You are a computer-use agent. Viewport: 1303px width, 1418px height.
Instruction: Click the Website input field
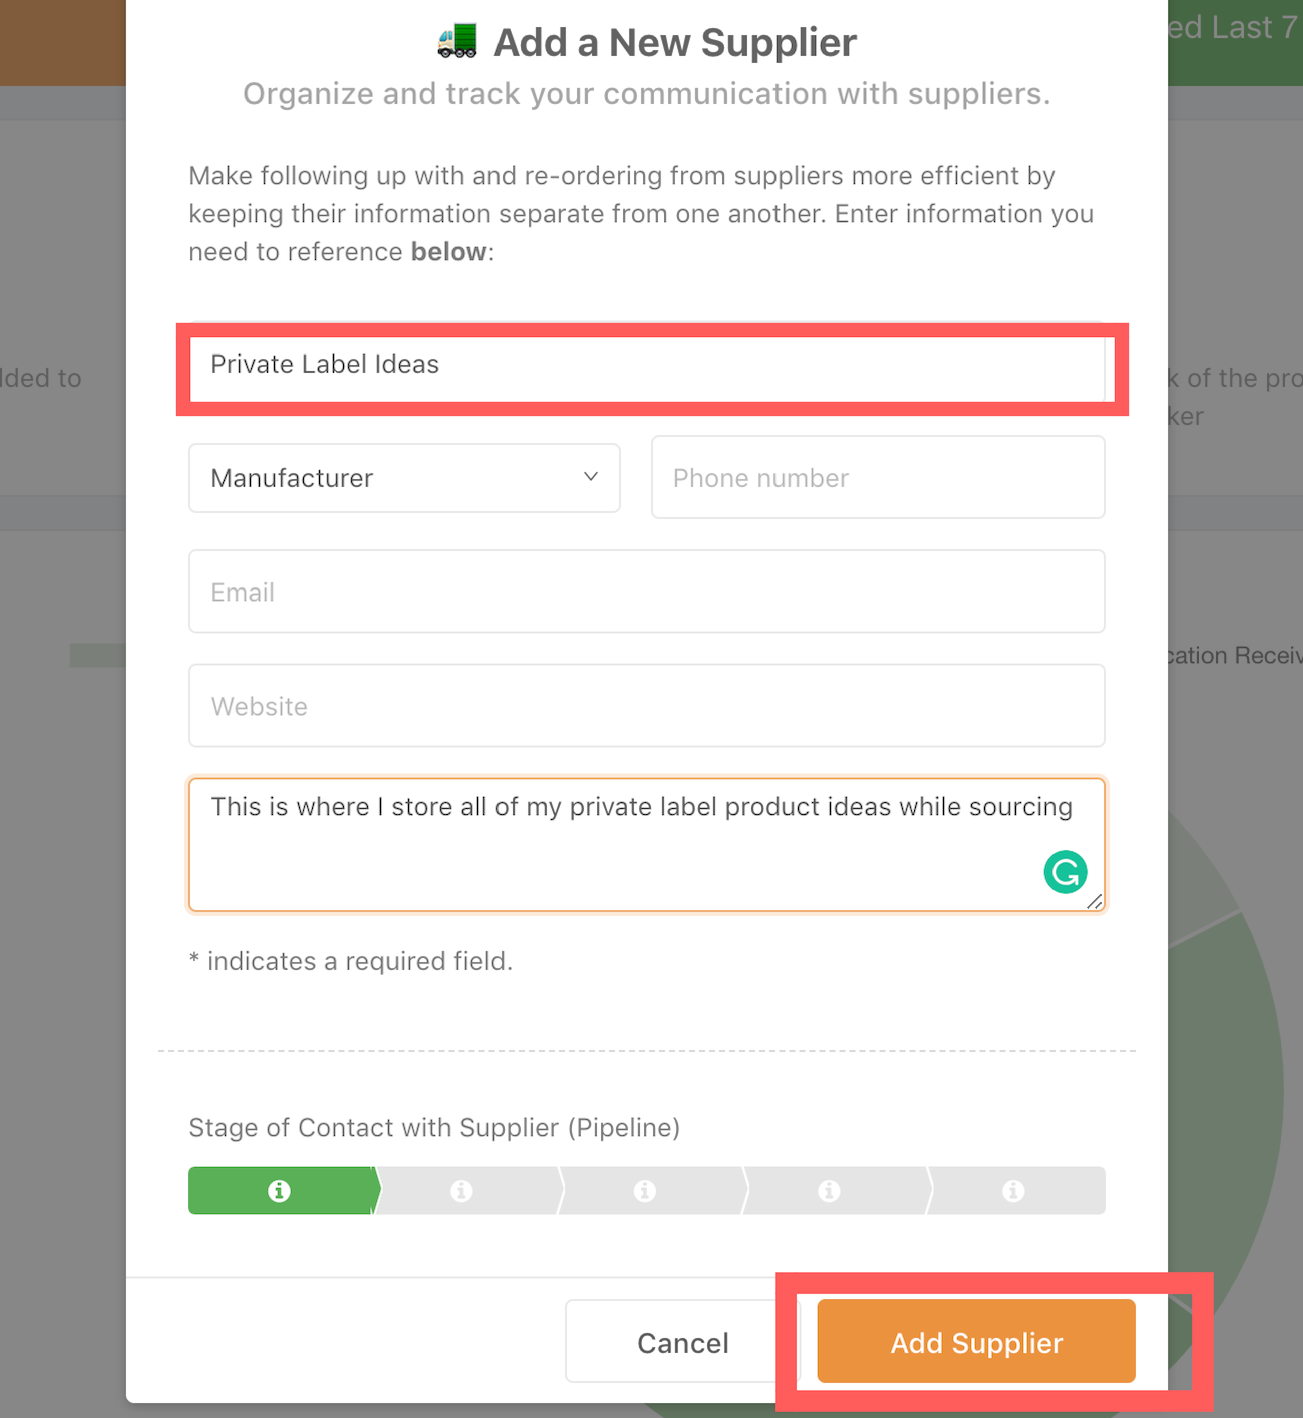646,706
